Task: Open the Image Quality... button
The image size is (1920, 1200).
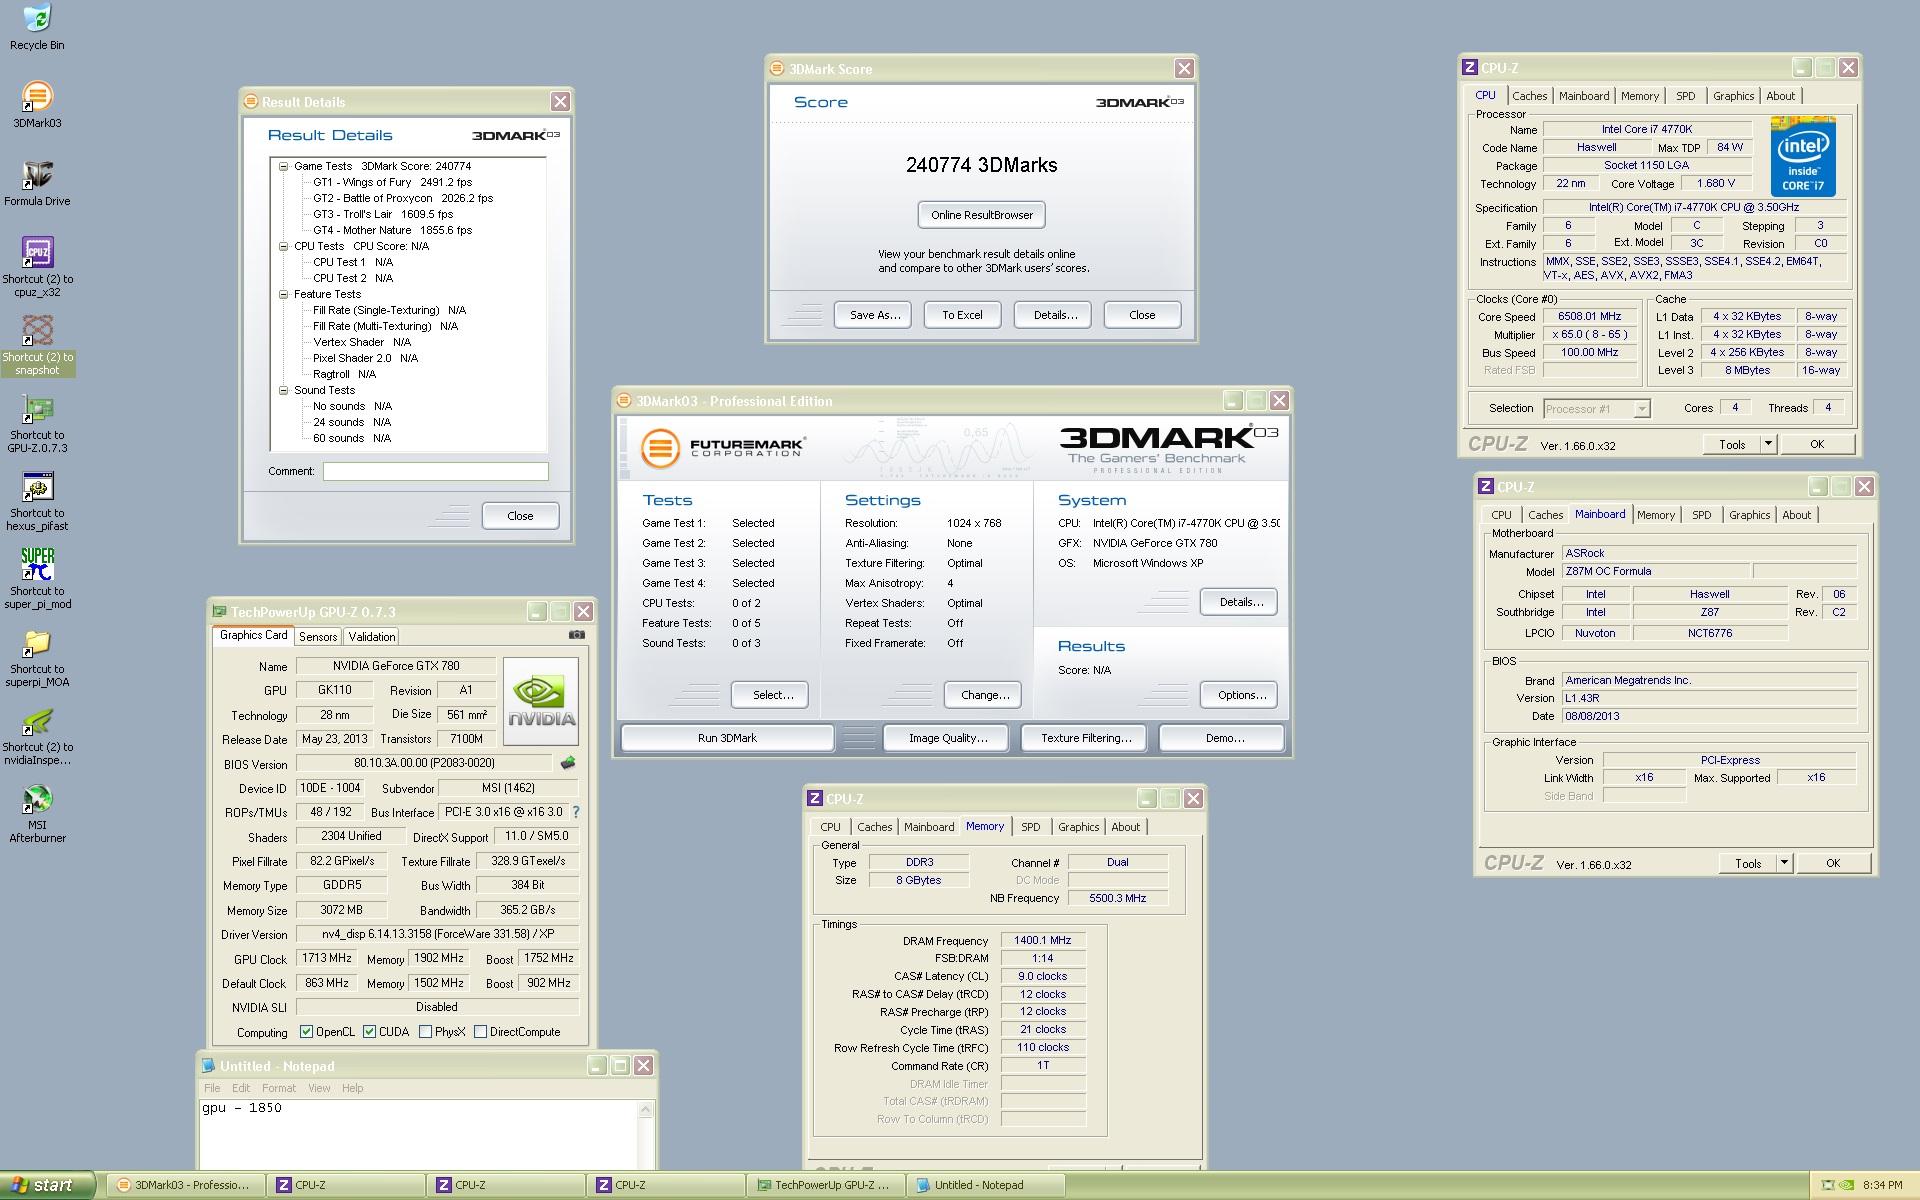Action: tap(947, 738)
